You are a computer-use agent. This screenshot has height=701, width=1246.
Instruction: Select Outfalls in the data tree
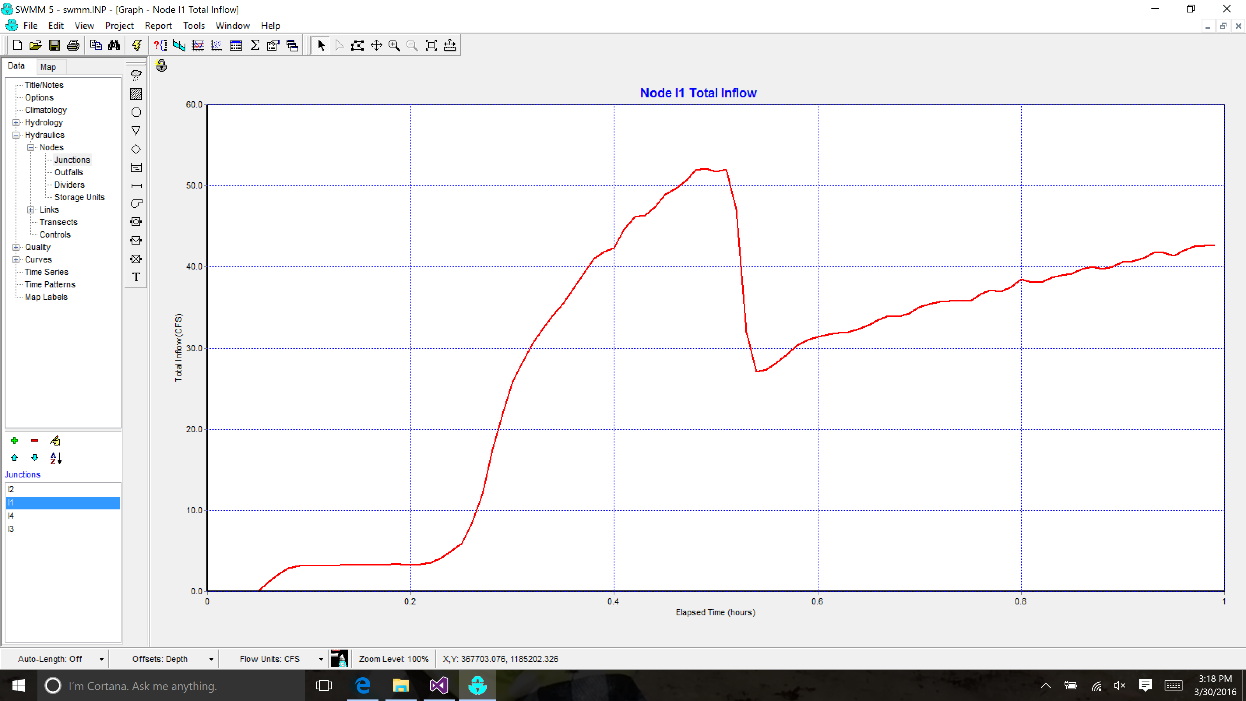[x=69, y=172]
